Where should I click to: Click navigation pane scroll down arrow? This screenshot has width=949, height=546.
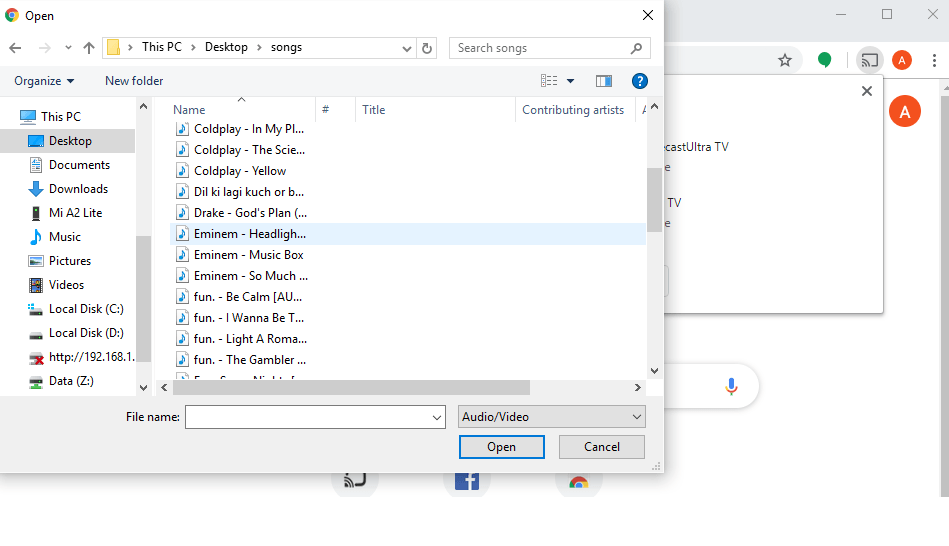click(143, 388)
